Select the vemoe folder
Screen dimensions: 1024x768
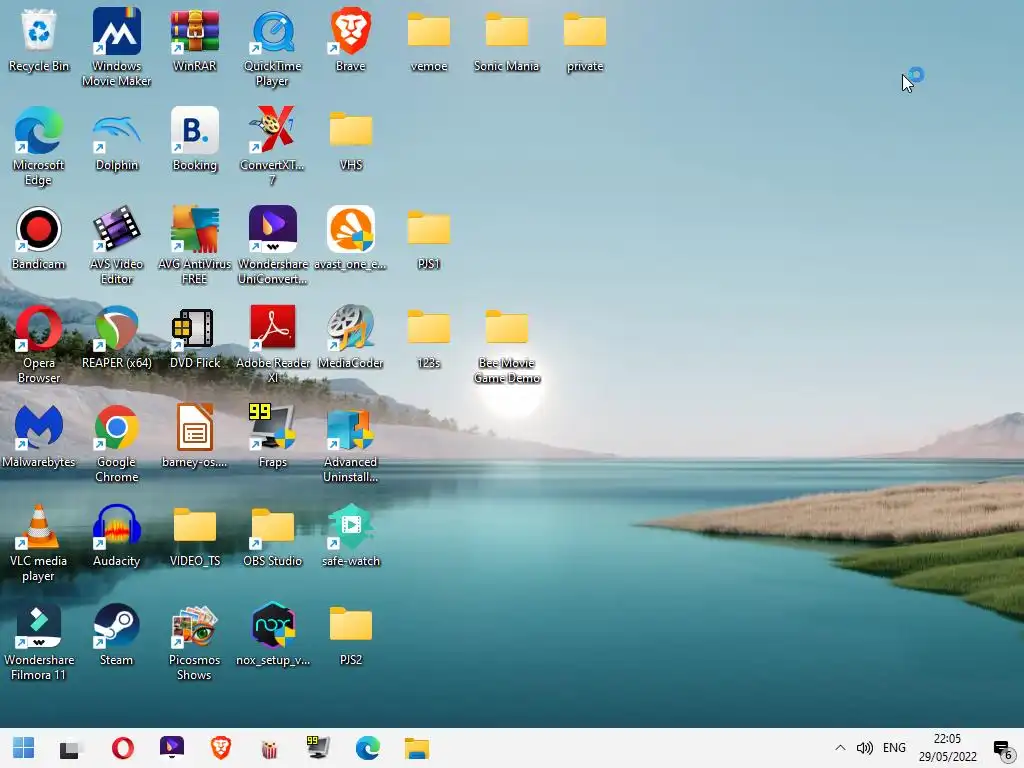pos(428,40)
